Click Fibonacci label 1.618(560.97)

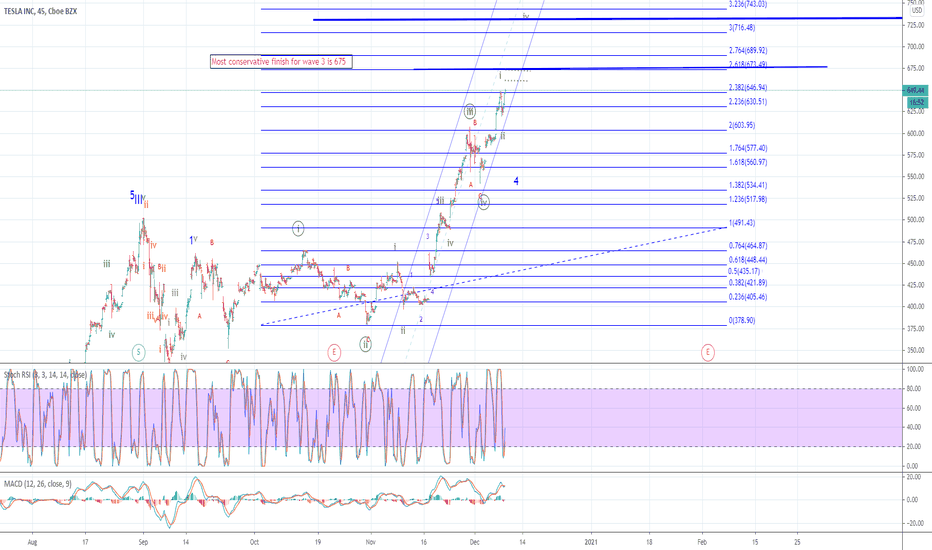[748, 162]
